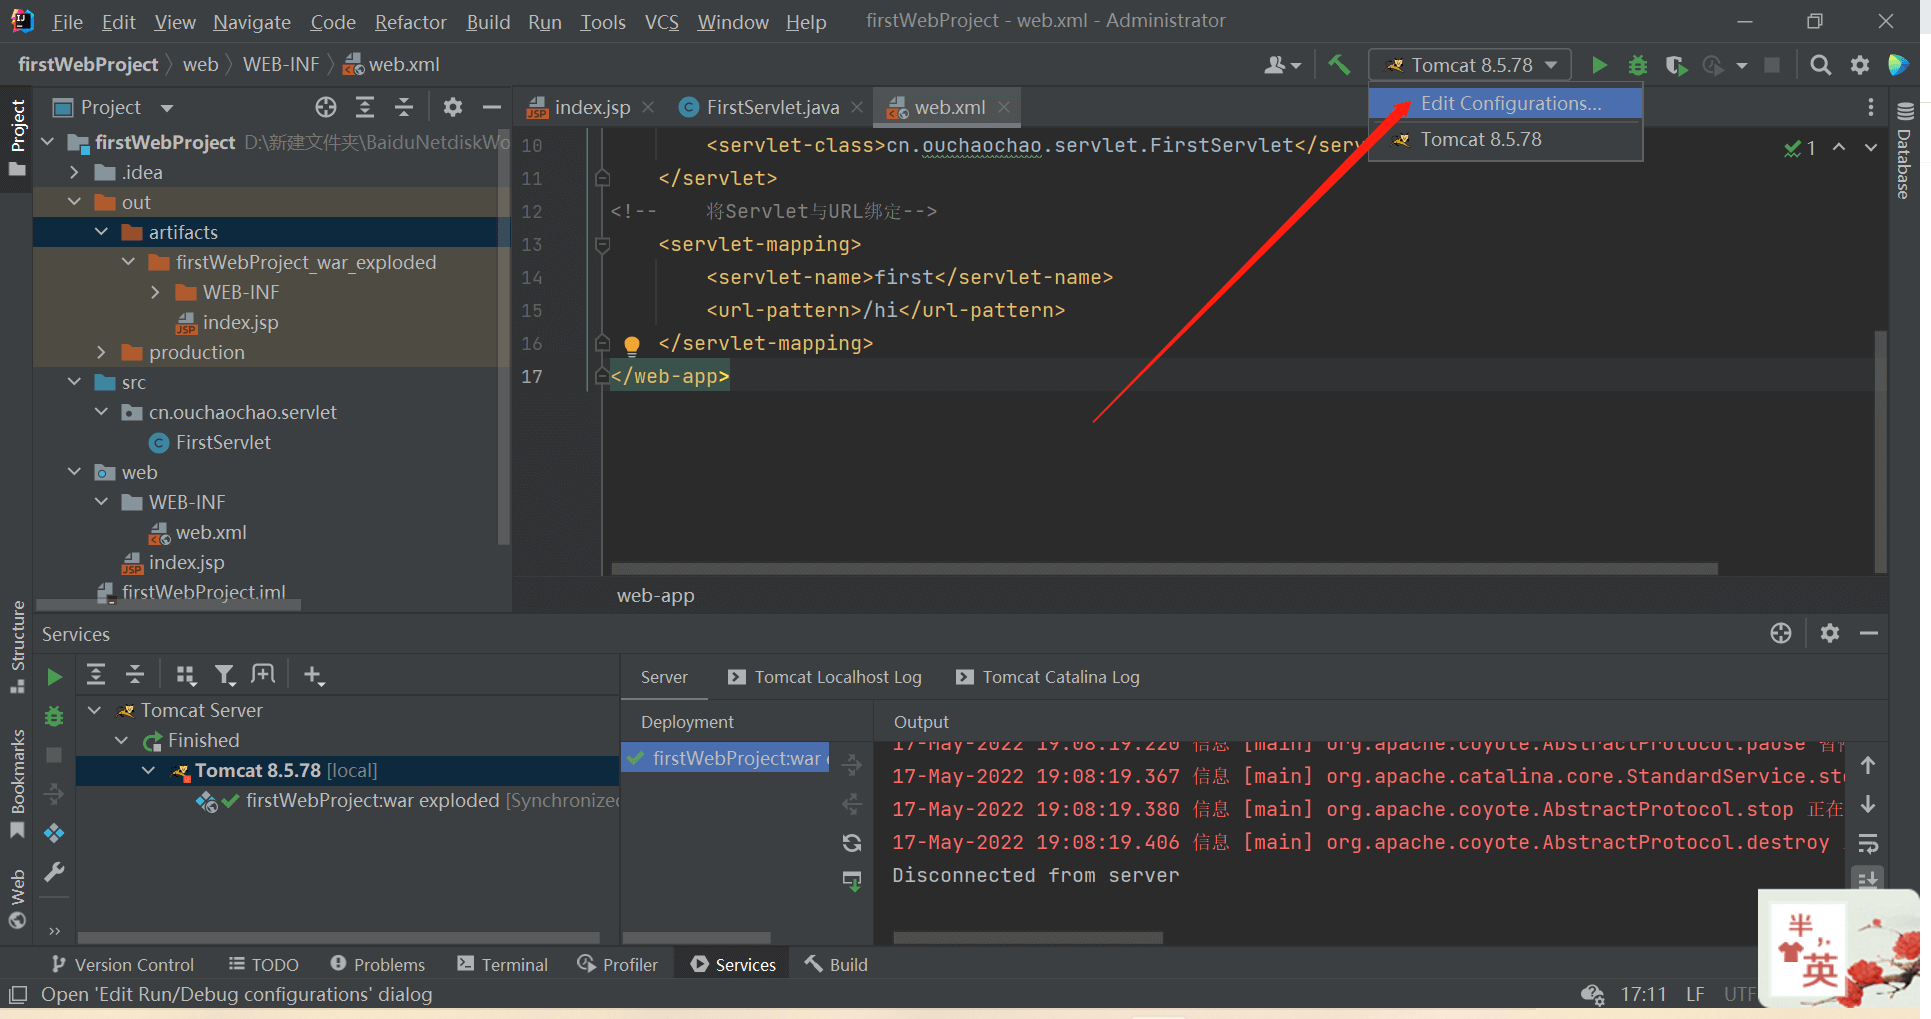Screen dimensions: 1931x1019
Task: Open Services panel gear settings
Action: [x=1830, y=633]
